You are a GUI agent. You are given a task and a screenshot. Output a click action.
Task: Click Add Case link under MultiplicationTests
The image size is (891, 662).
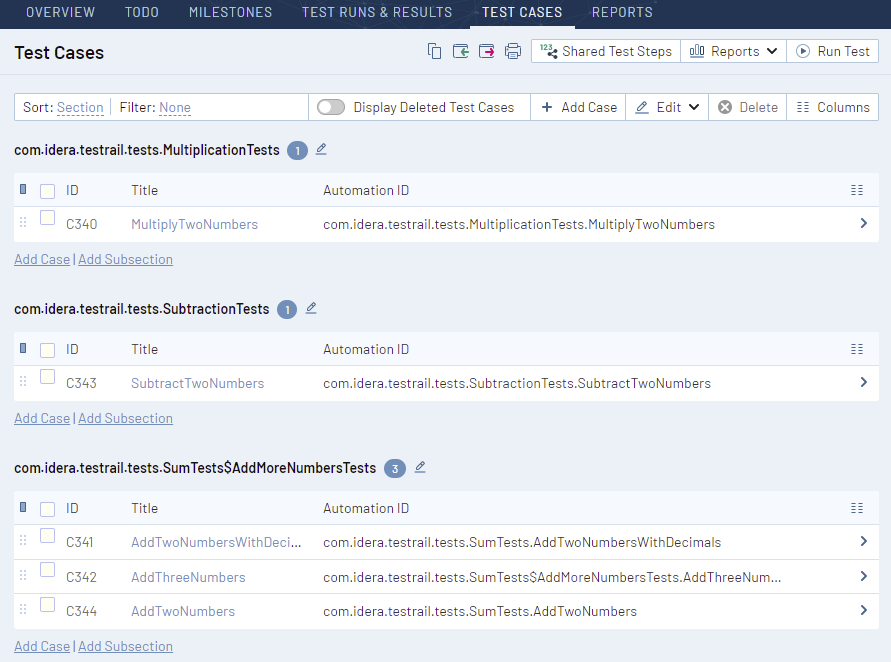[x=42, y=259]
